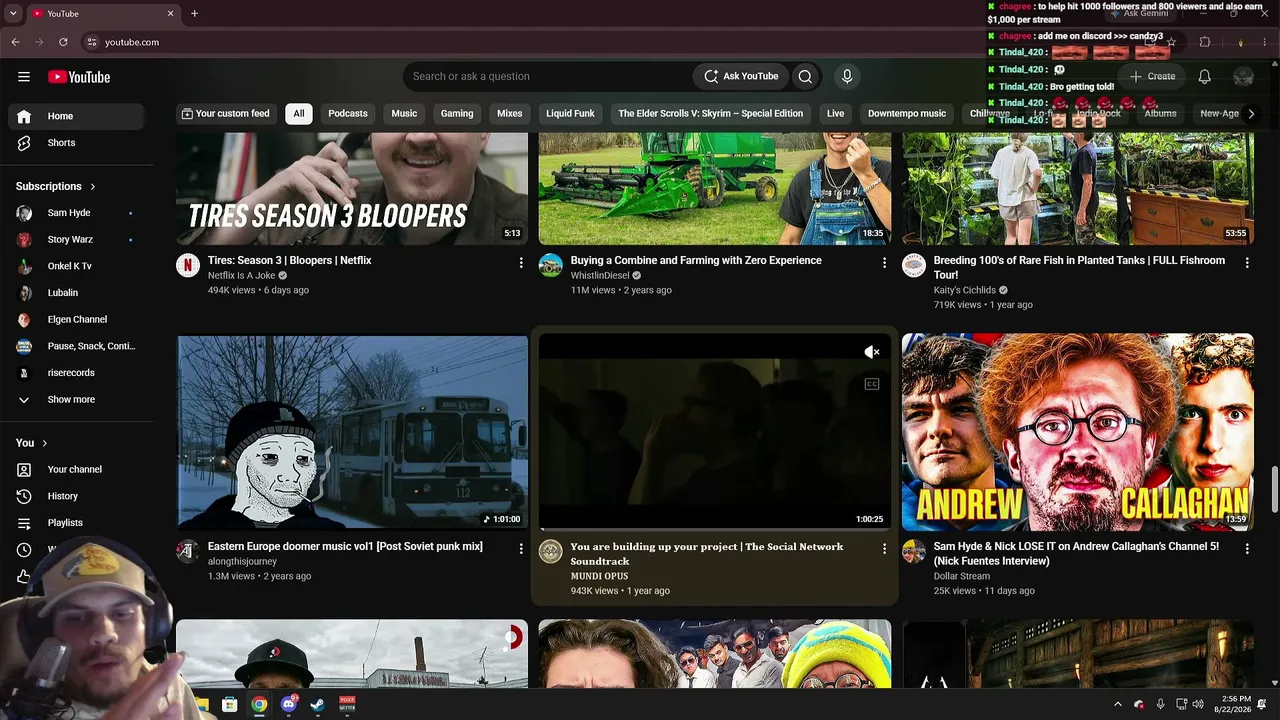Open the notifications bell
This screenshot has width=1280, height=720.
1205,76
